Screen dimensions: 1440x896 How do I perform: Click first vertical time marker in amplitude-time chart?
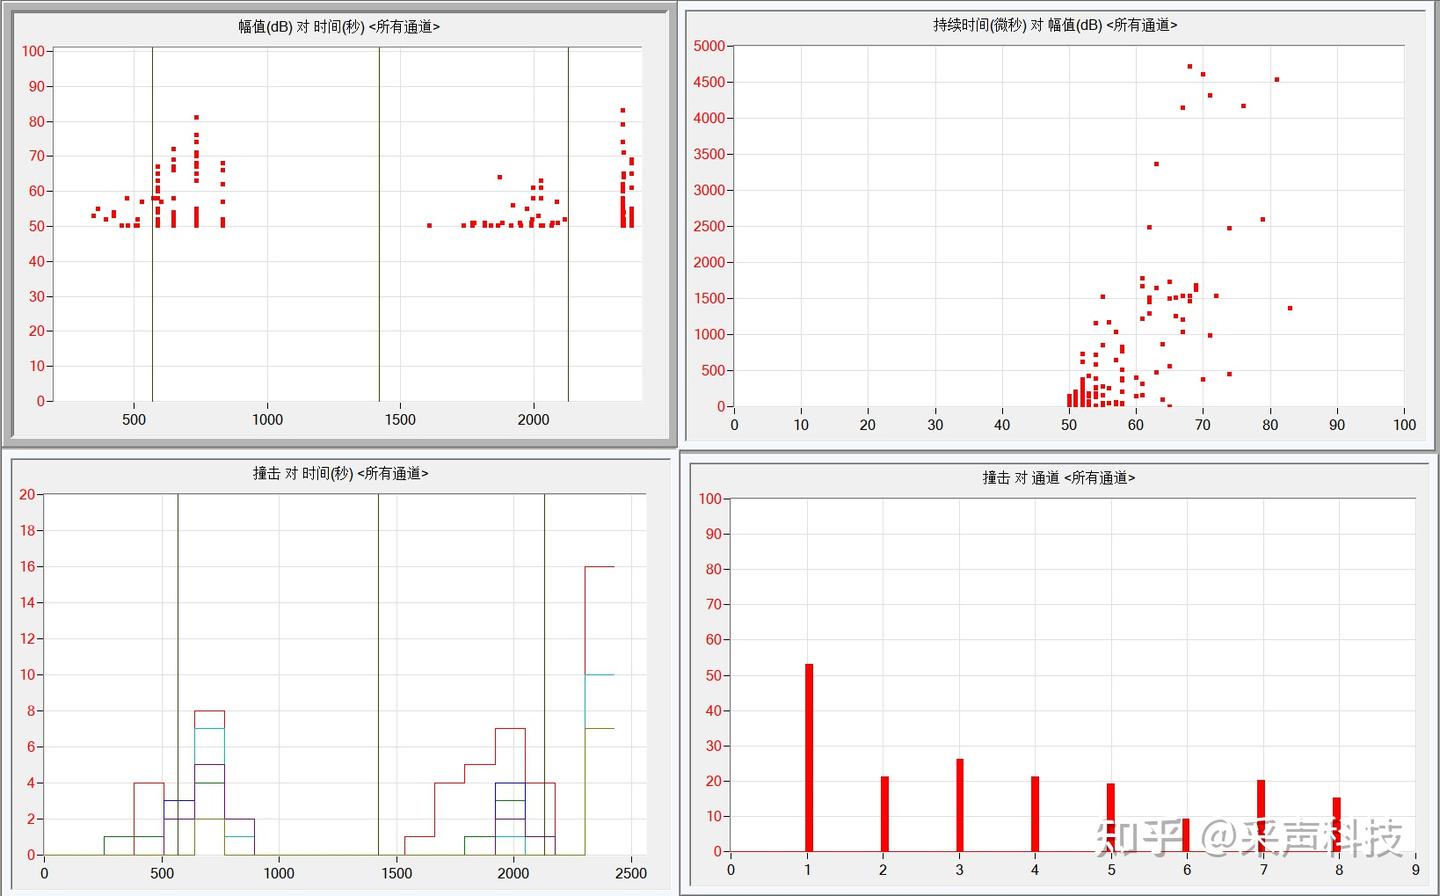pos(152,224)
